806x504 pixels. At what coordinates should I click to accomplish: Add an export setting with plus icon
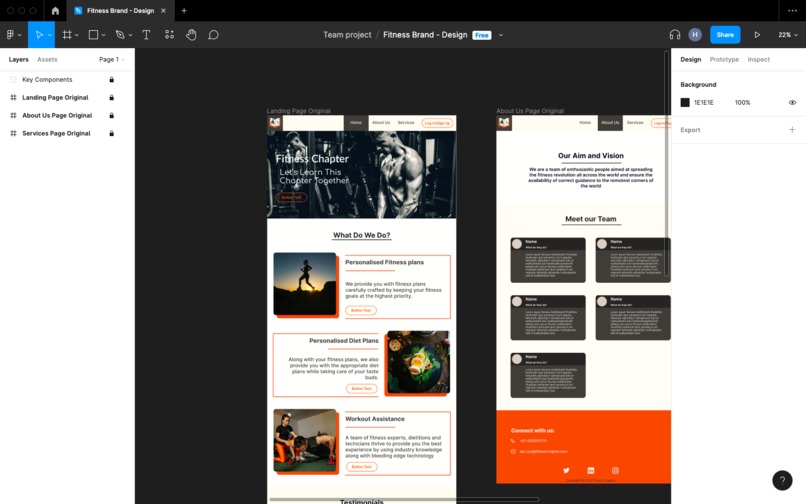(792, 130)
